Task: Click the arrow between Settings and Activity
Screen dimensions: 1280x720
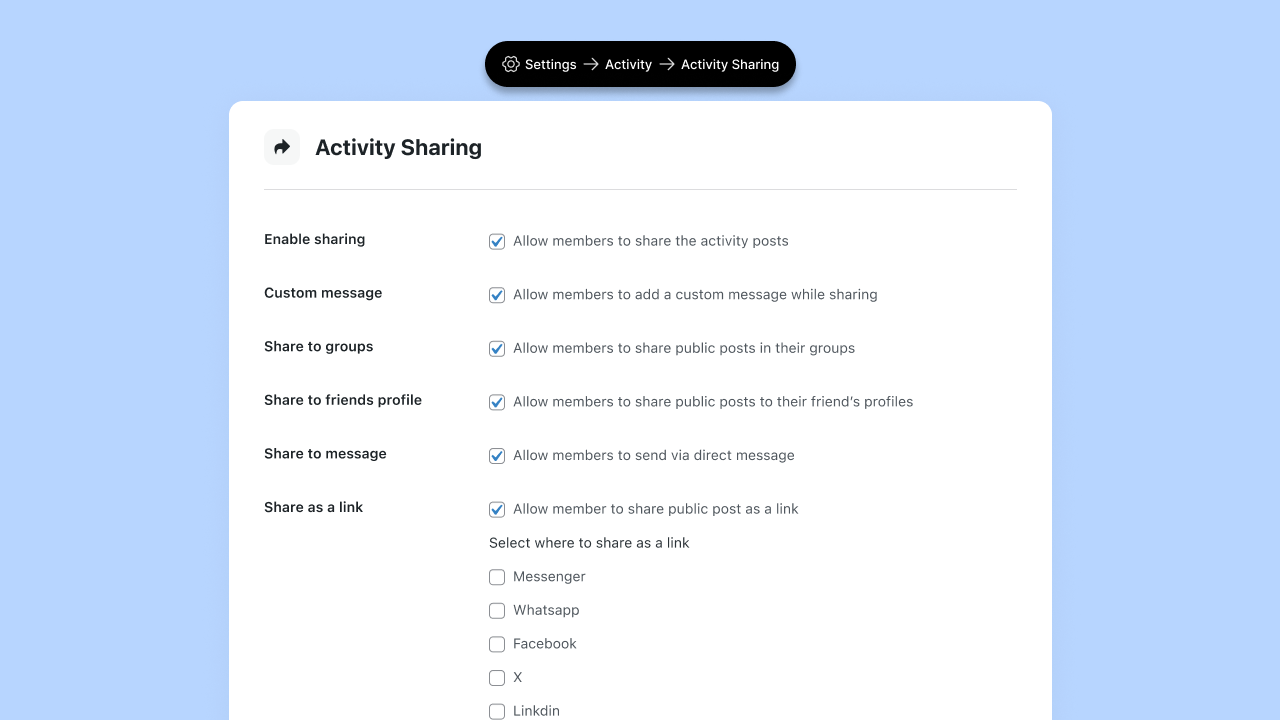Action: [590, 64]
